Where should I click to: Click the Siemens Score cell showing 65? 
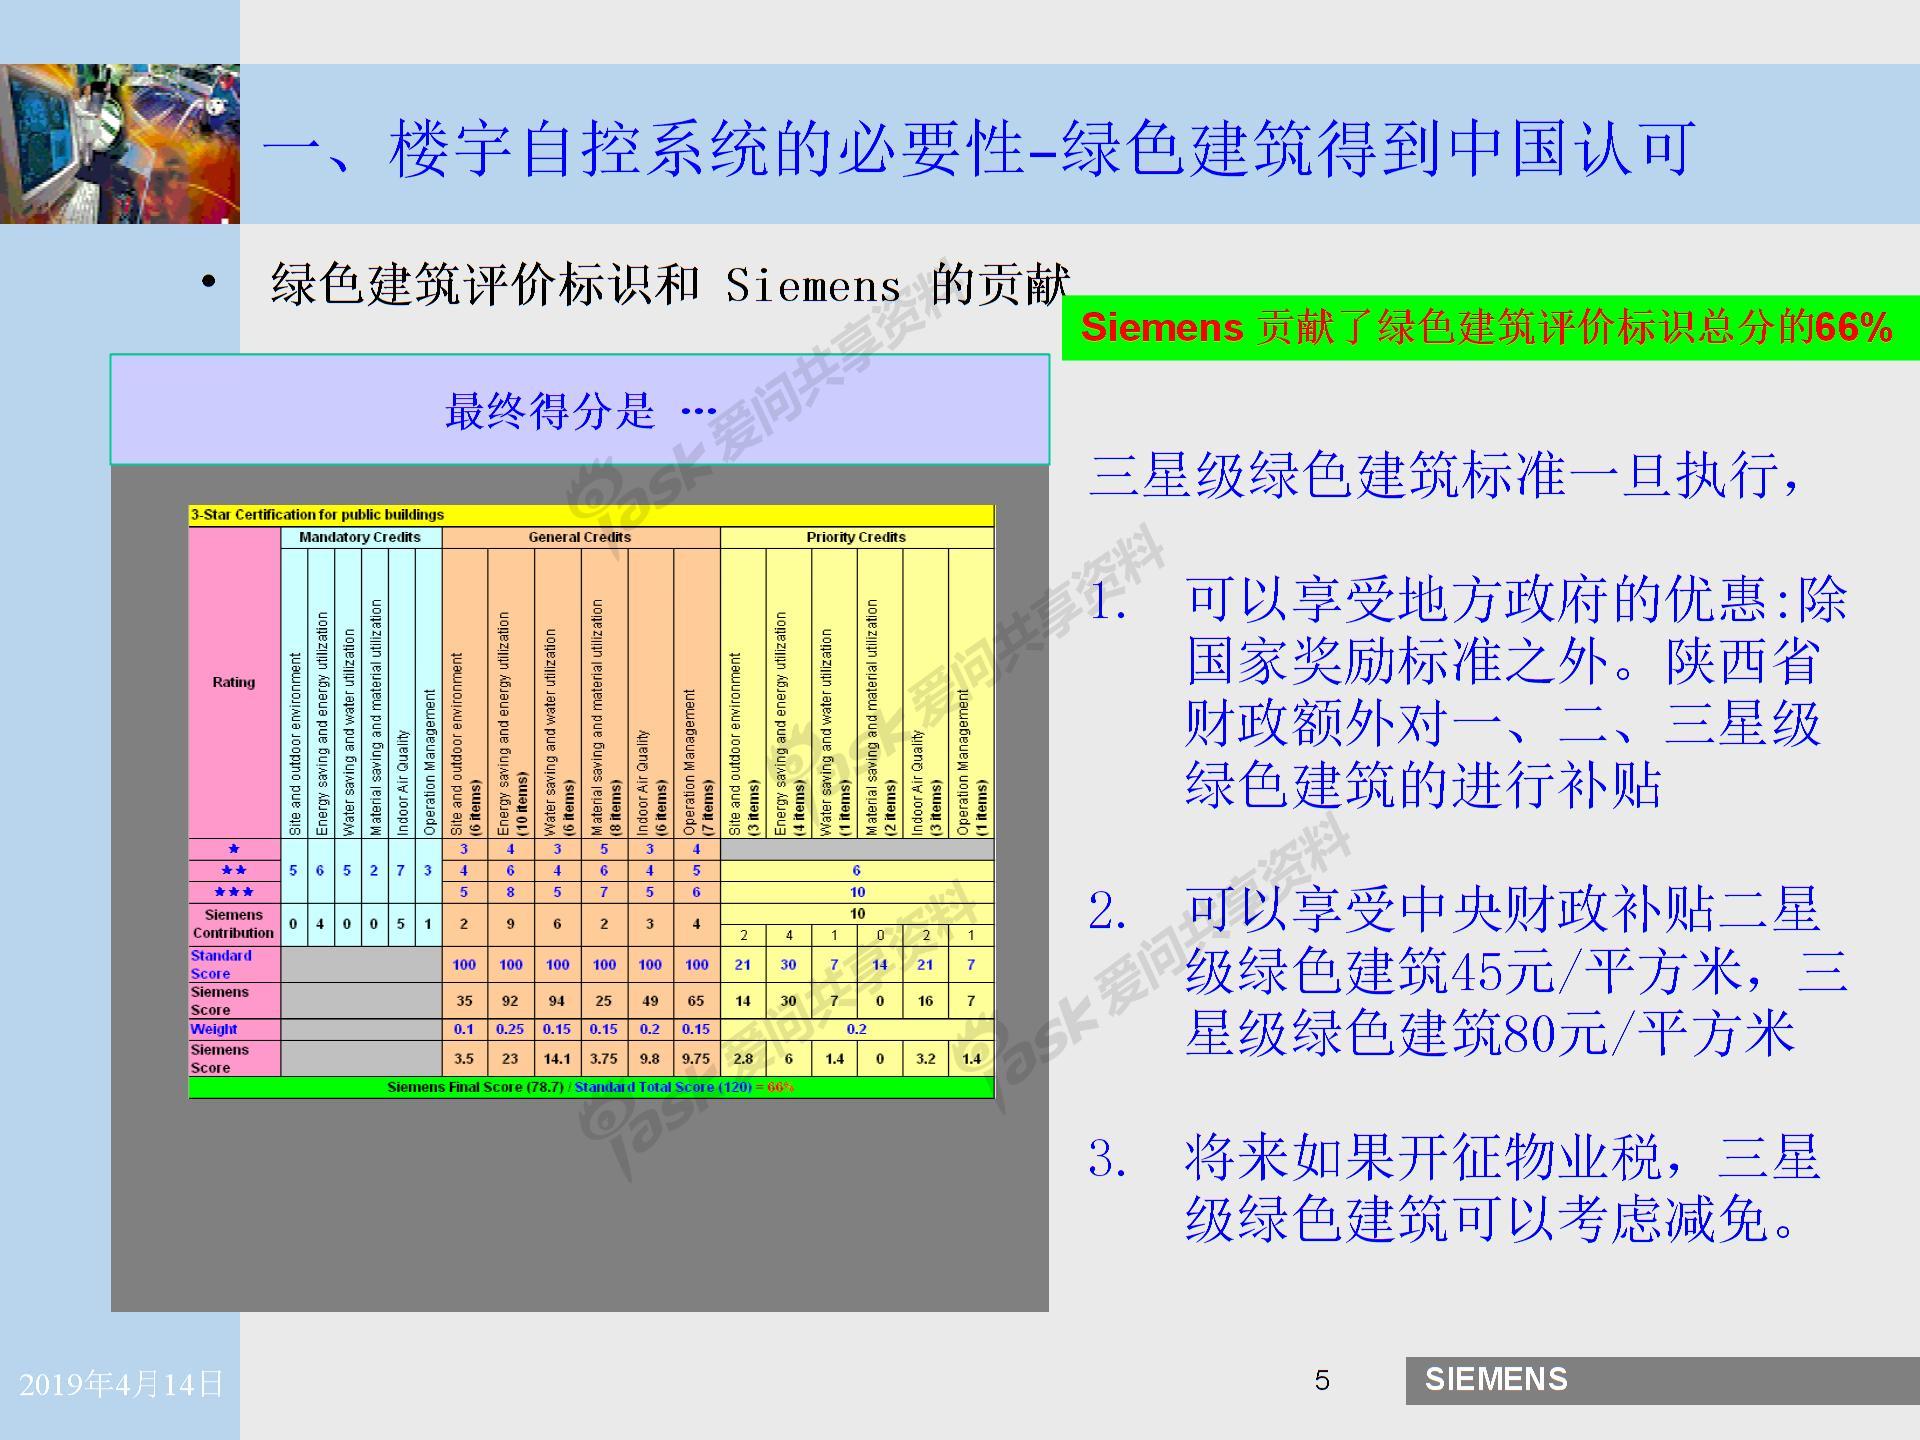(x=697, y=1001)
